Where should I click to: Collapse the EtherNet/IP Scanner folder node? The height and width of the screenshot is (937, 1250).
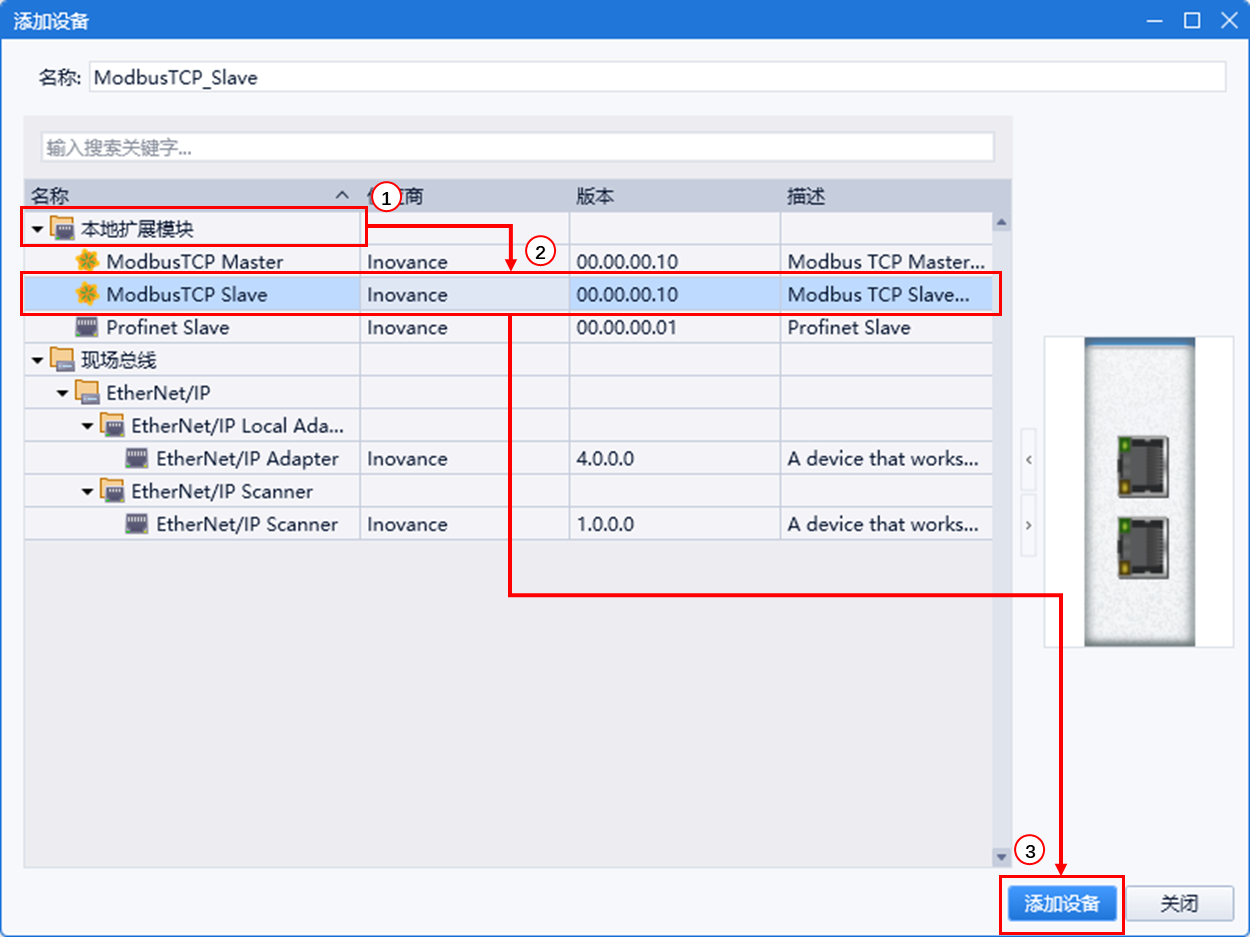tap(88, 492)
